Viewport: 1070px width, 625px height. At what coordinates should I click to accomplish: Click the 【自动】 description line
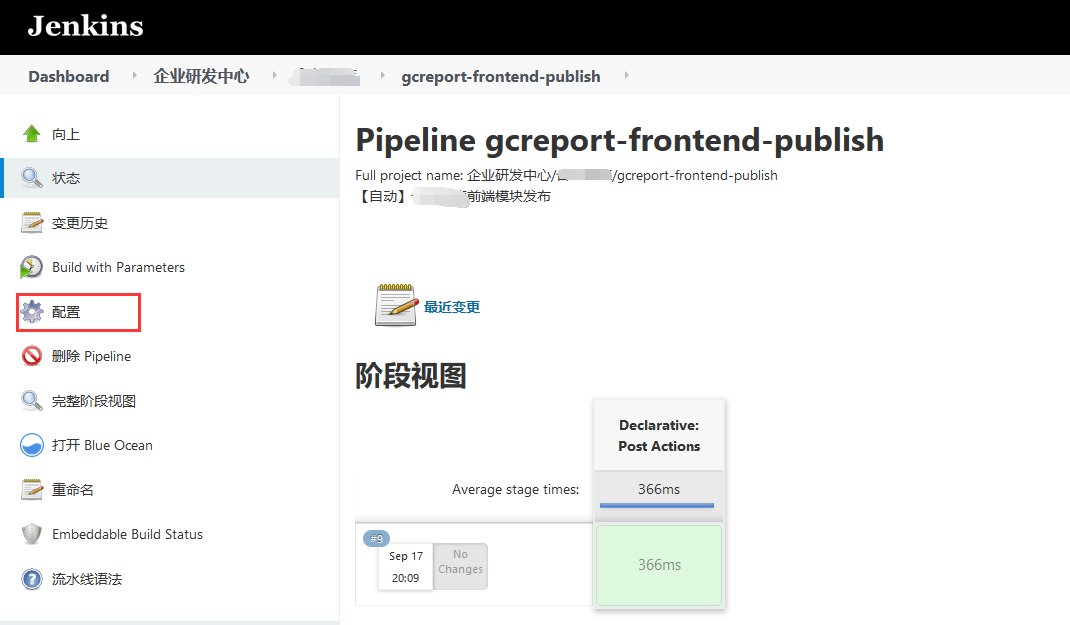coord(453,197)
